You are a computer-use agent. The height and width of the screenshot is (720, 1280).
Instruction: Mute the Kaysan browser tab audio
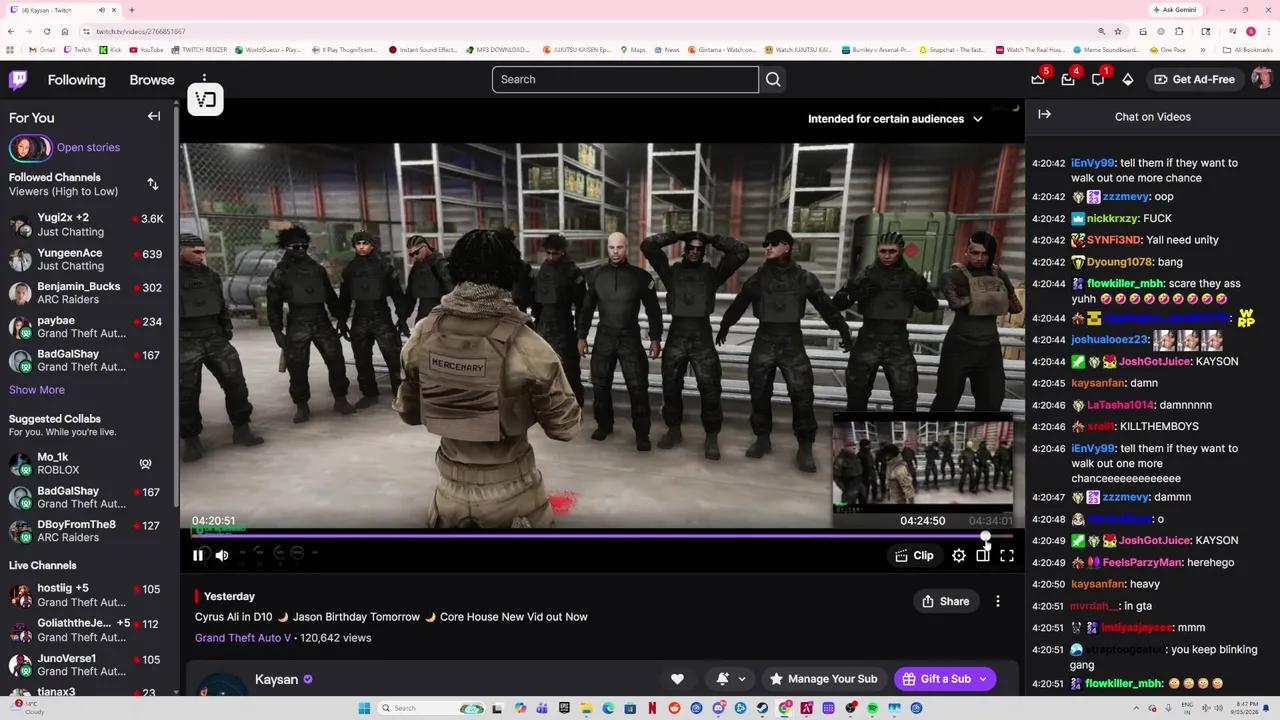(x=102, y=10)
